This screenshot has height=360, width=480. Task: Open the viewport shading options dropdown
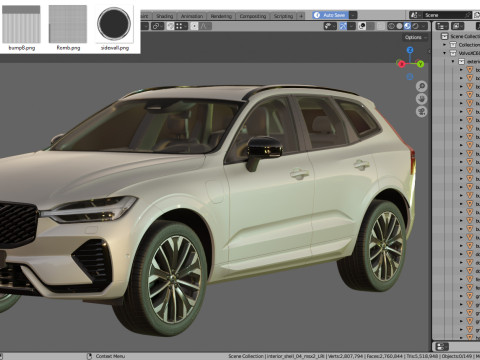pyautogui.click(x=424, y=26)
